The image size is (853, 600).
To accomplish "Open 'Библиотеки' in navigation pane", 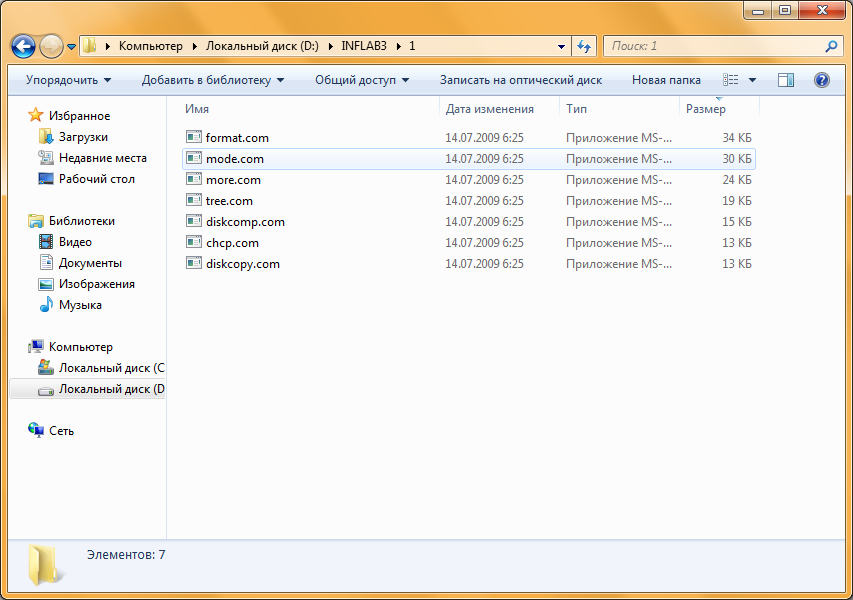I will click(82, 221).
